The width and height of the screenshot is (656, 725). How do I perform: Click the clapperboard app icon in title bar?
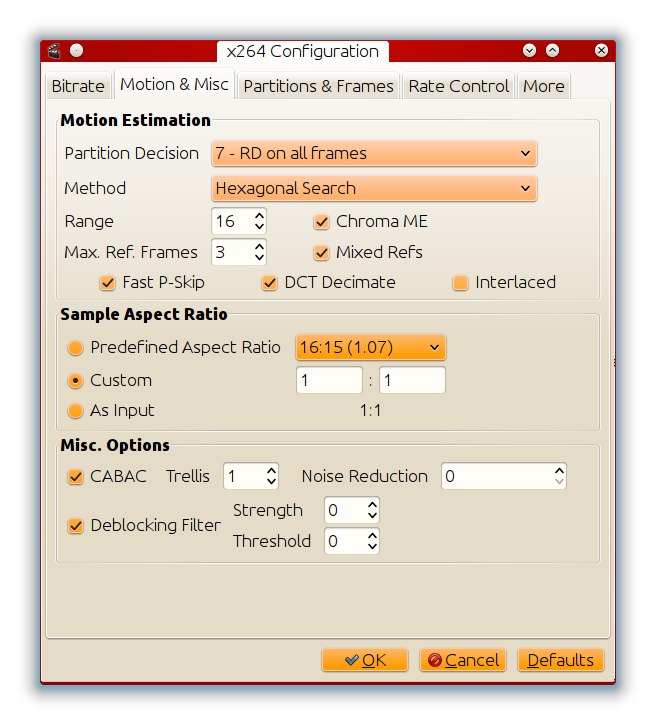pyautogui.click(x=55, y=51)
